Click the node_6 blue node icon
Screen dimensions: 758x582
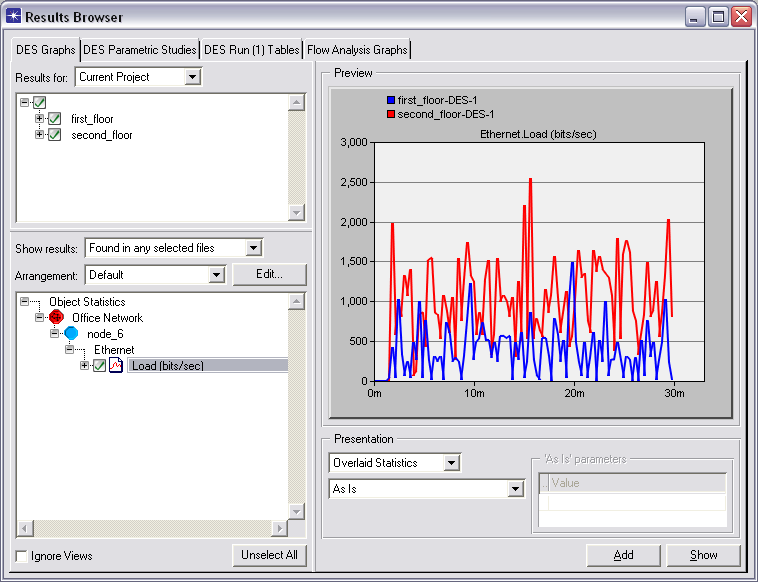71,333
